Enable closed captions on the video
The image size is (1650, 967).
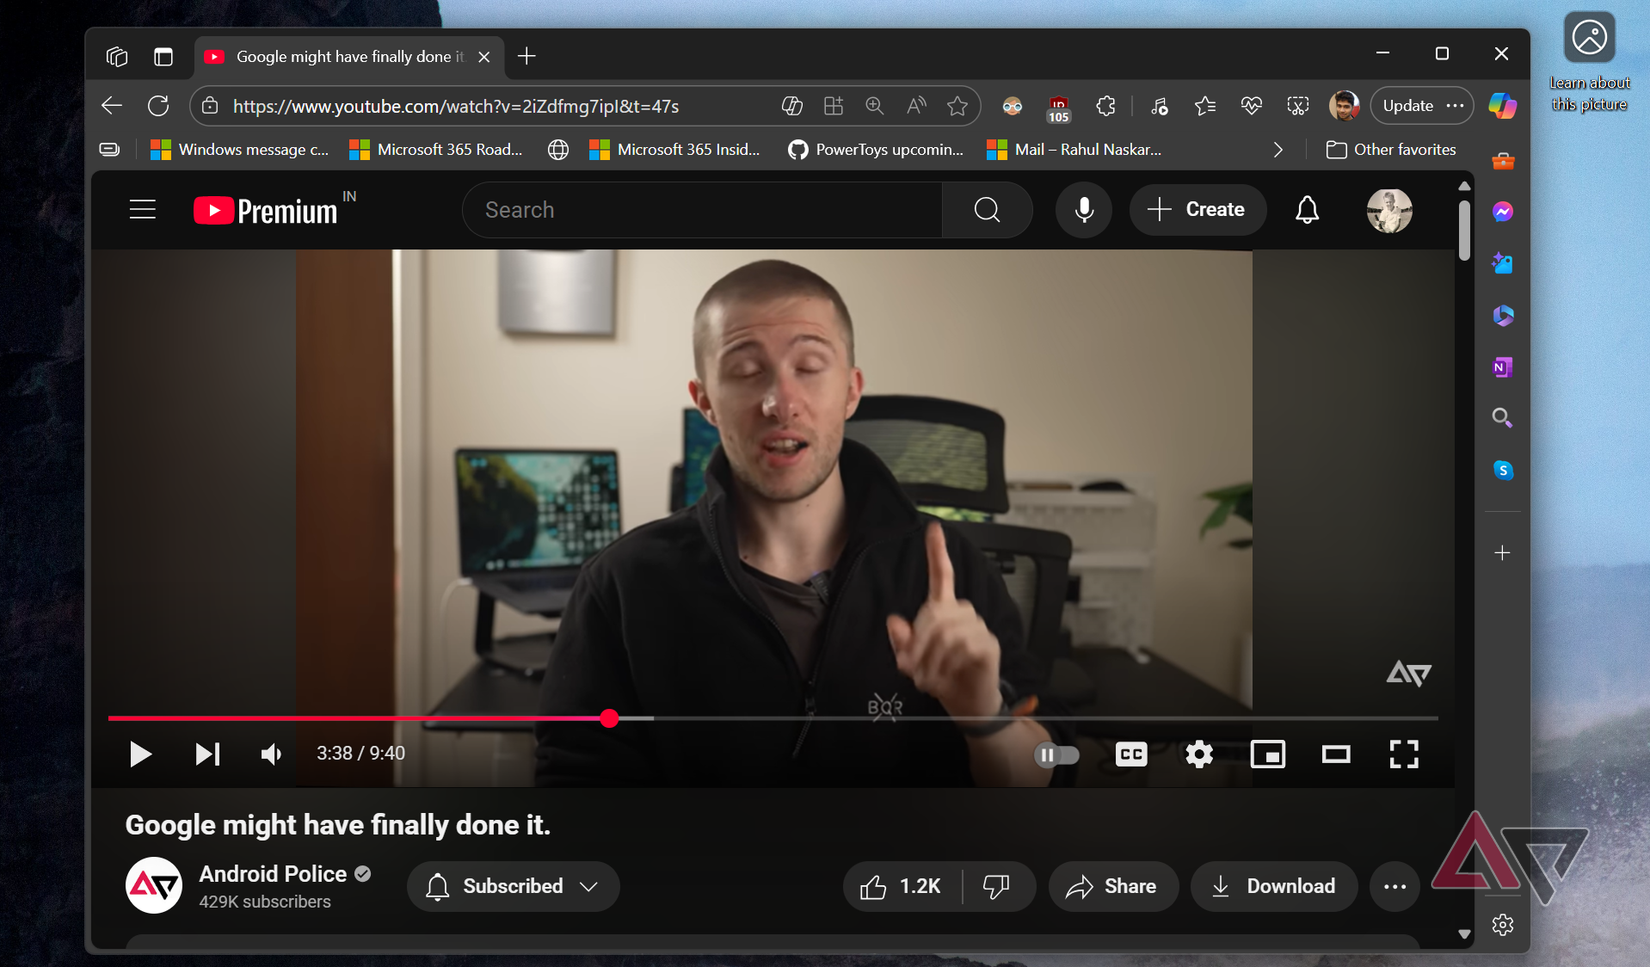click(1131, 754)
